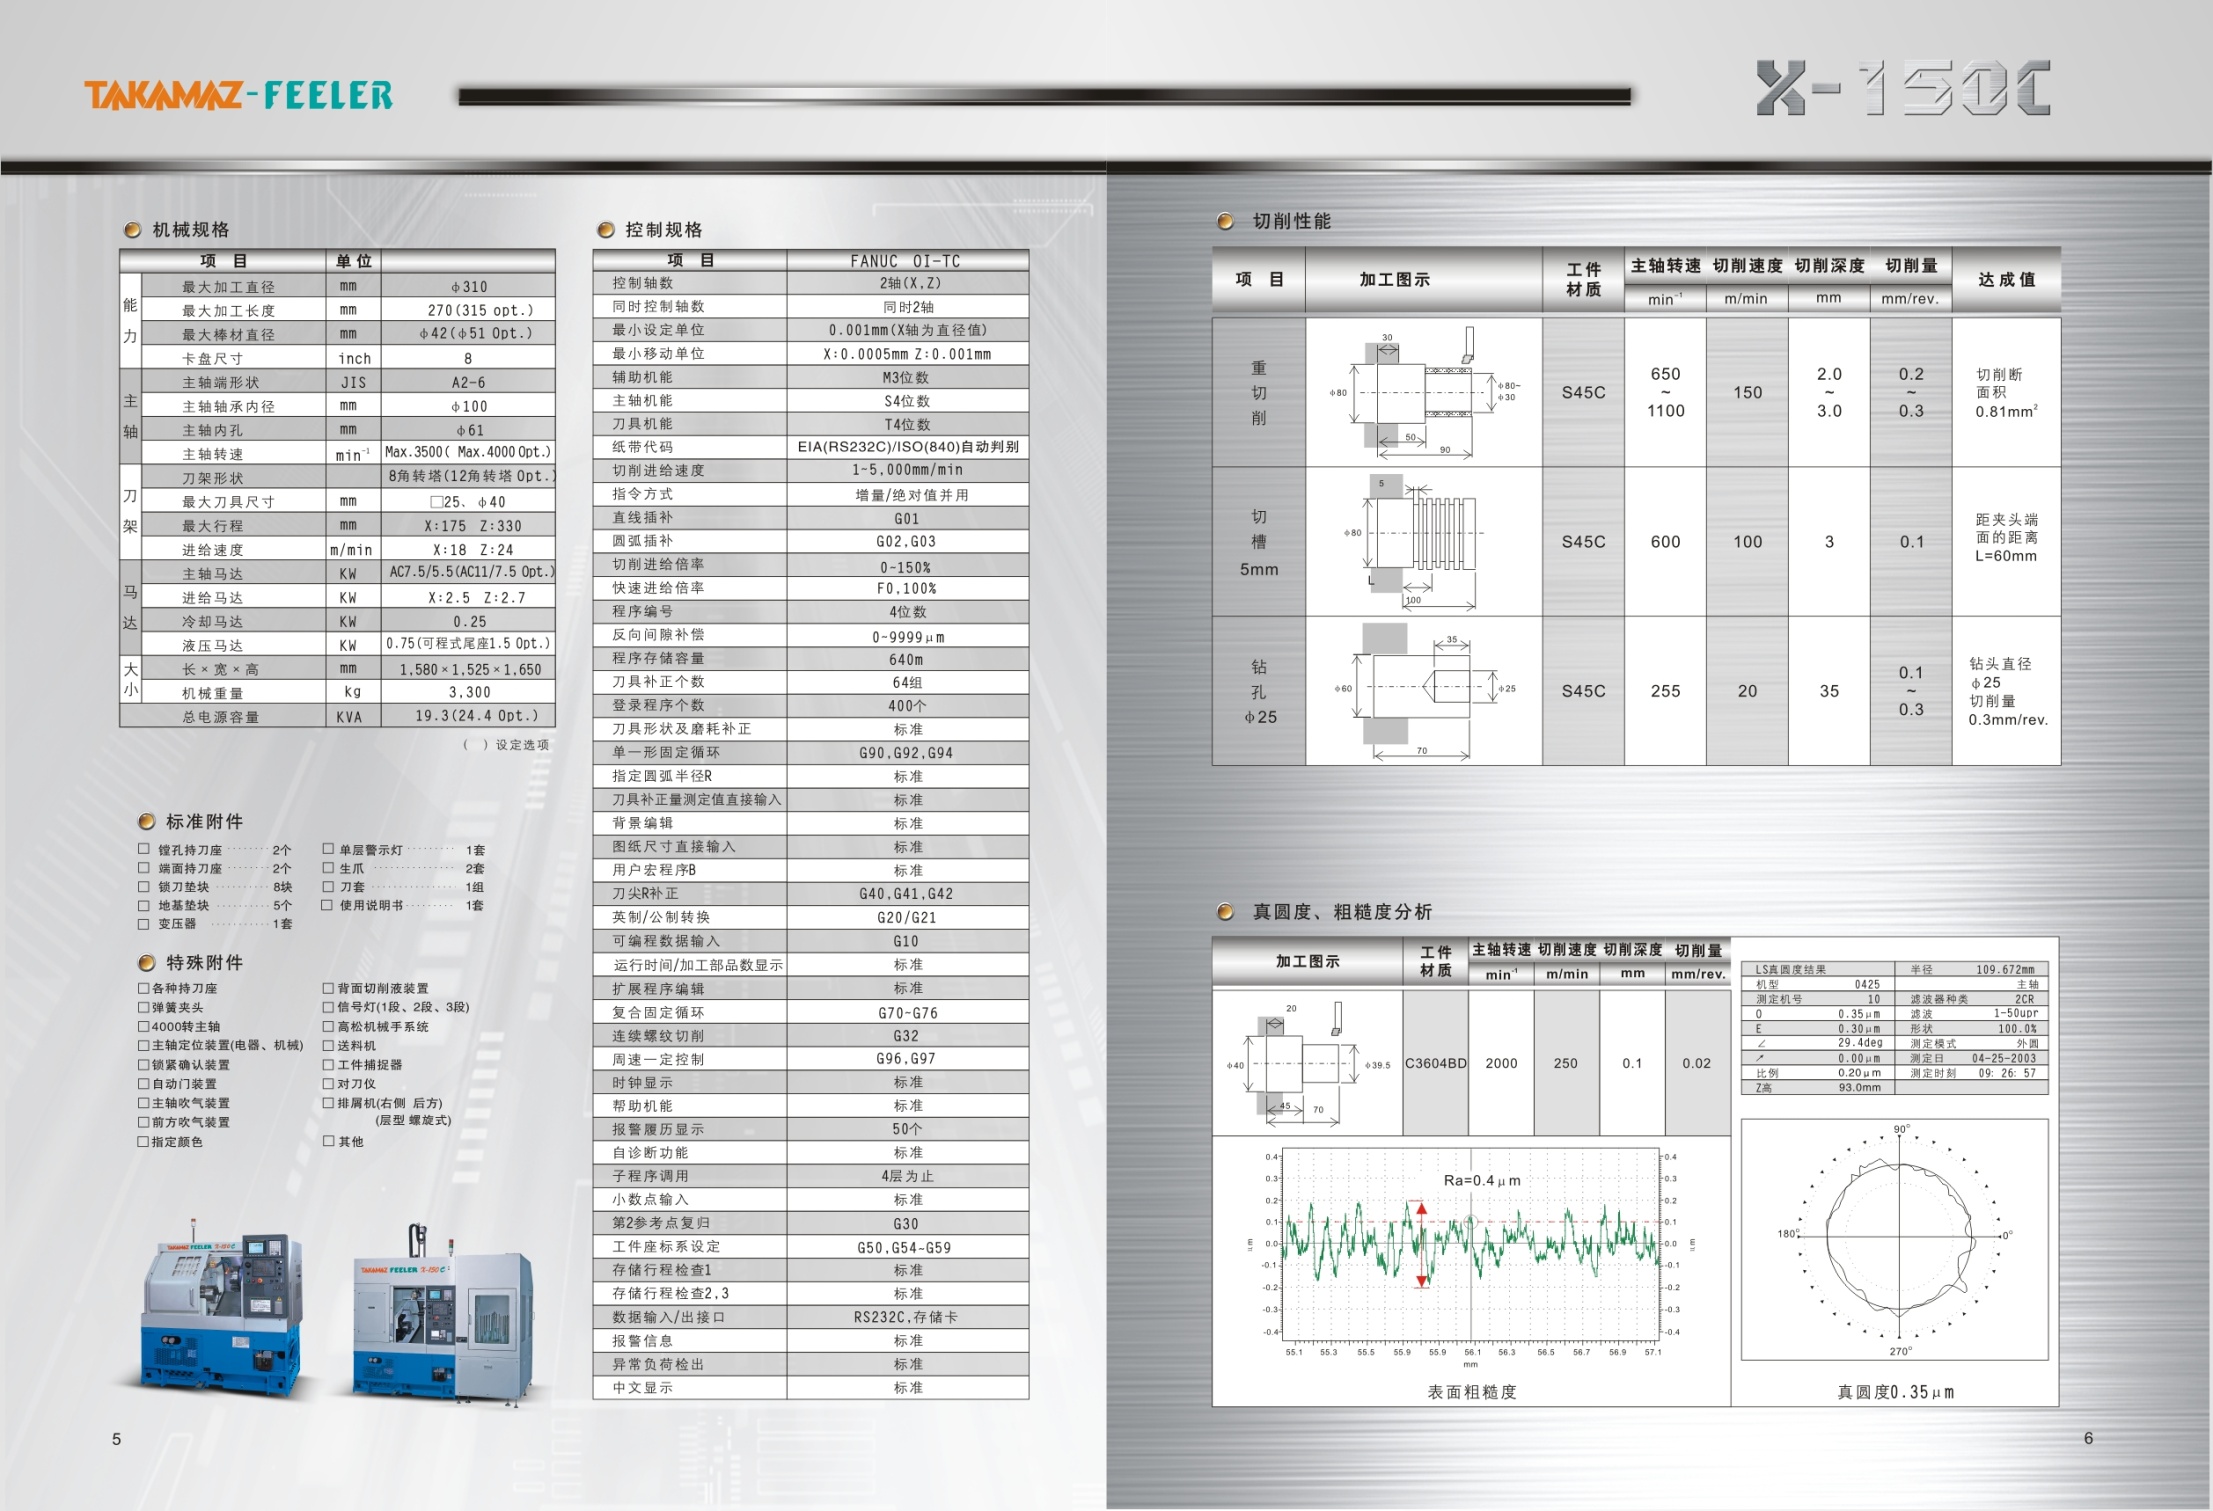This screenshot has height=1511, width=2213.
Task: Click the gold bullet beside 真圆度、粗糙度分析
Action: 1225,911
